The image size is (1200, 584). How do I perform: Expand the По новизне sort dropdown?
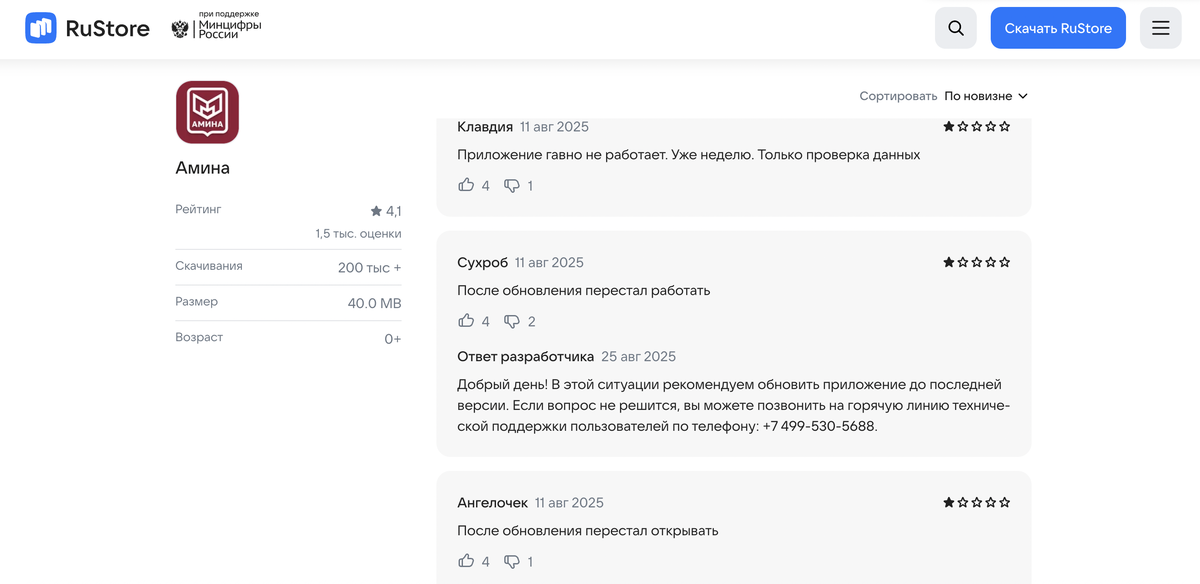tap(985, 96)
